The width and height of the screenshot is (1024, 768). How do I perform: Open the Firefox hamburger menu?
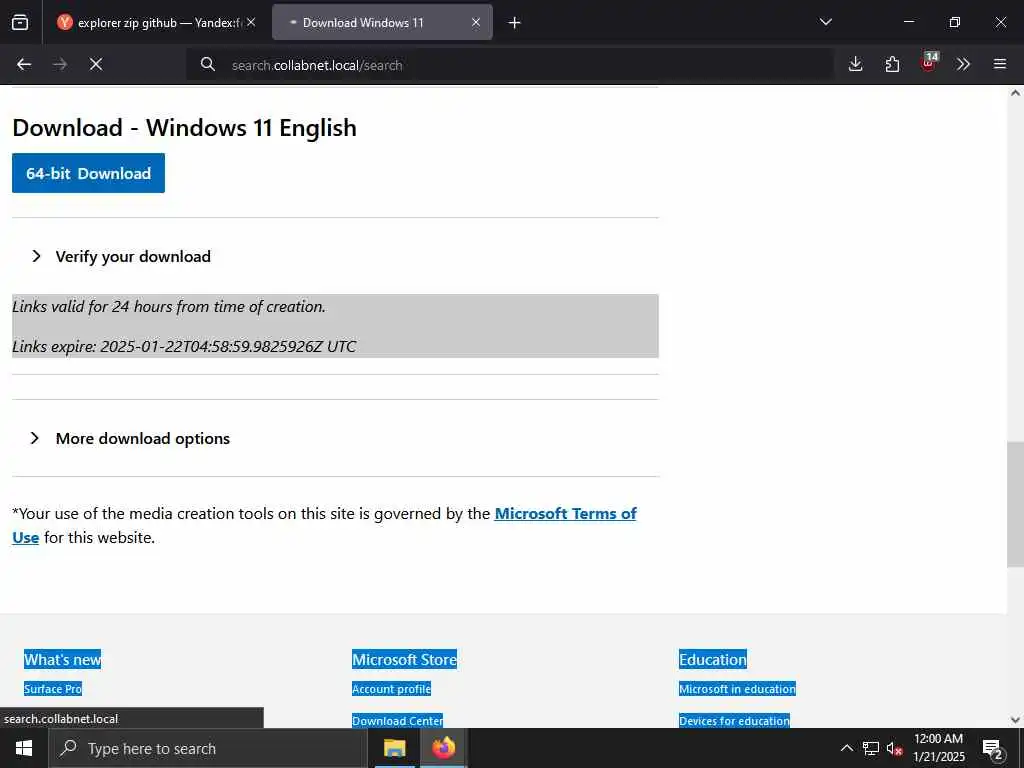click(x=1000, y=64)
